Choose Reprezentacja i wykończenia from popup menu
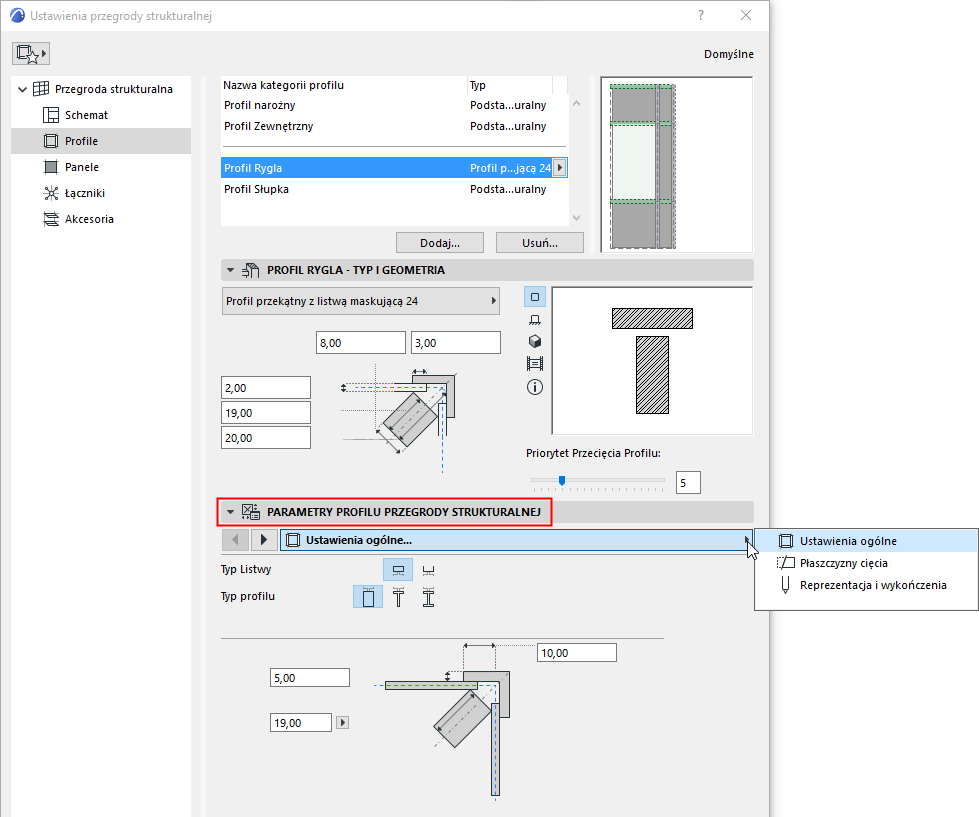The width and height of the screenshot is (979, 817). pos(866,585)
